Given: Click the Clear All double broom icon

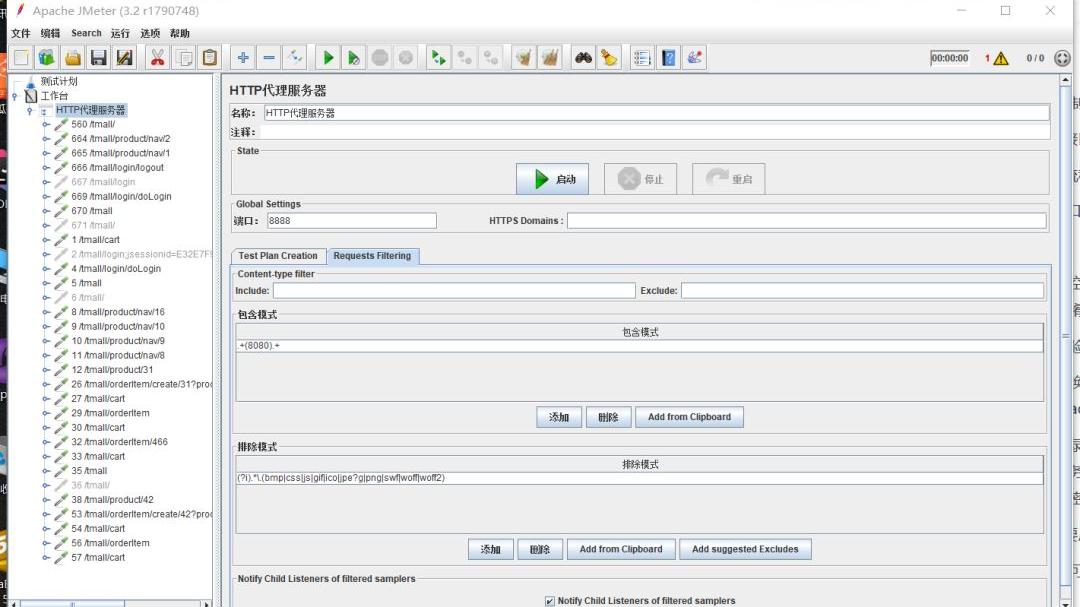Looking at the screenshot, I should tap(550, 58).
